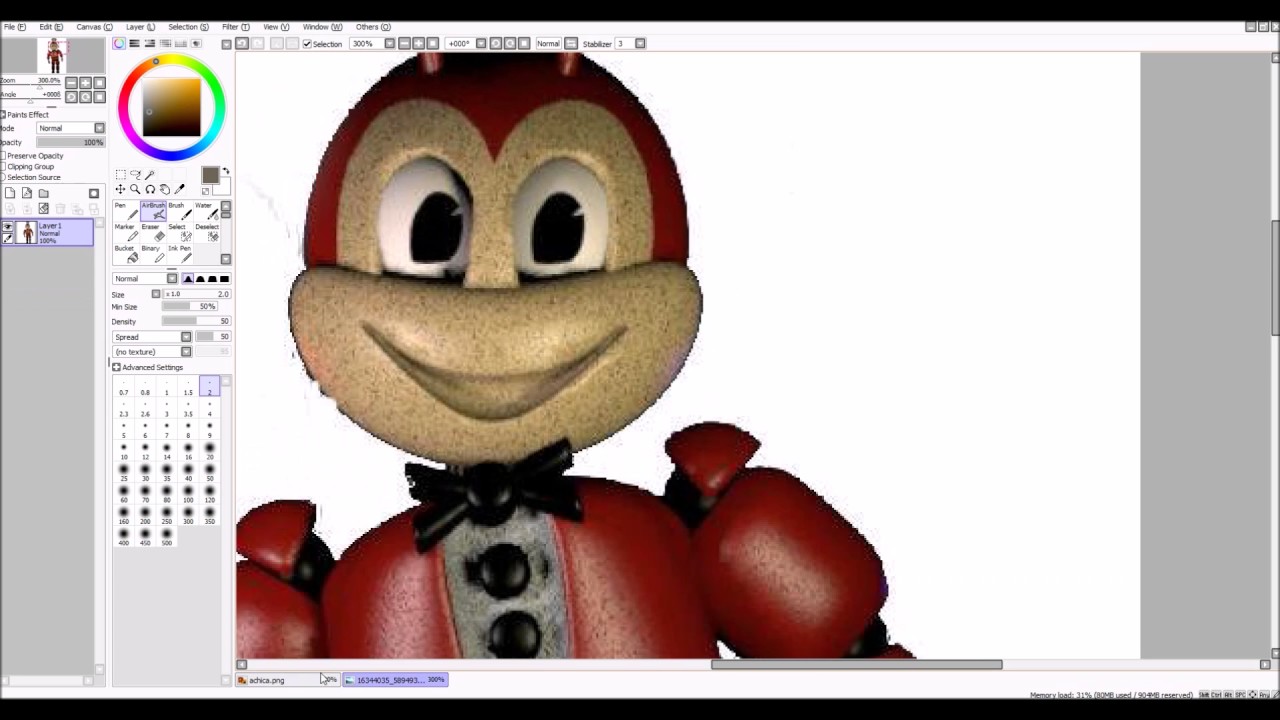Select the AirBrush tool
This screenshot has width=1280, height=720.
pyautogui.click(x=152, y=211)
